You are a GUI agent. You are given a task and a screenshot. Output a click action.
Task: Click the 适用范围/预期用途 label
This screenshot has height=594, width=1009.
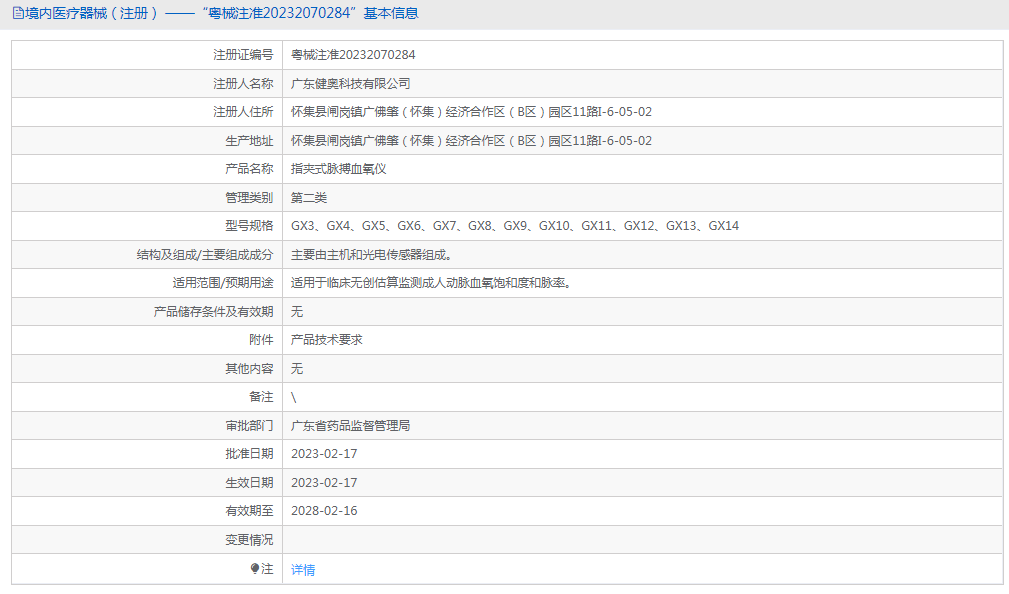pos(223,283)
